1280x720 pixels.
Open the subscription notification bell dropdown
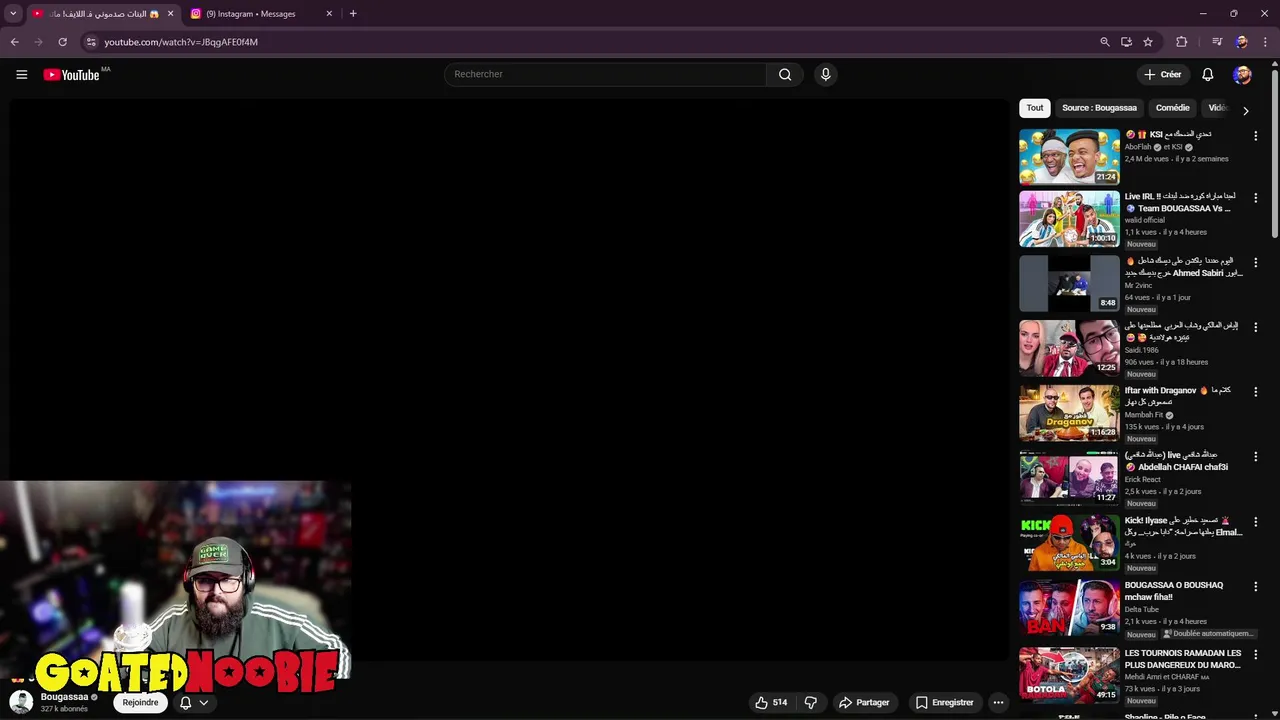click(194, 702)
